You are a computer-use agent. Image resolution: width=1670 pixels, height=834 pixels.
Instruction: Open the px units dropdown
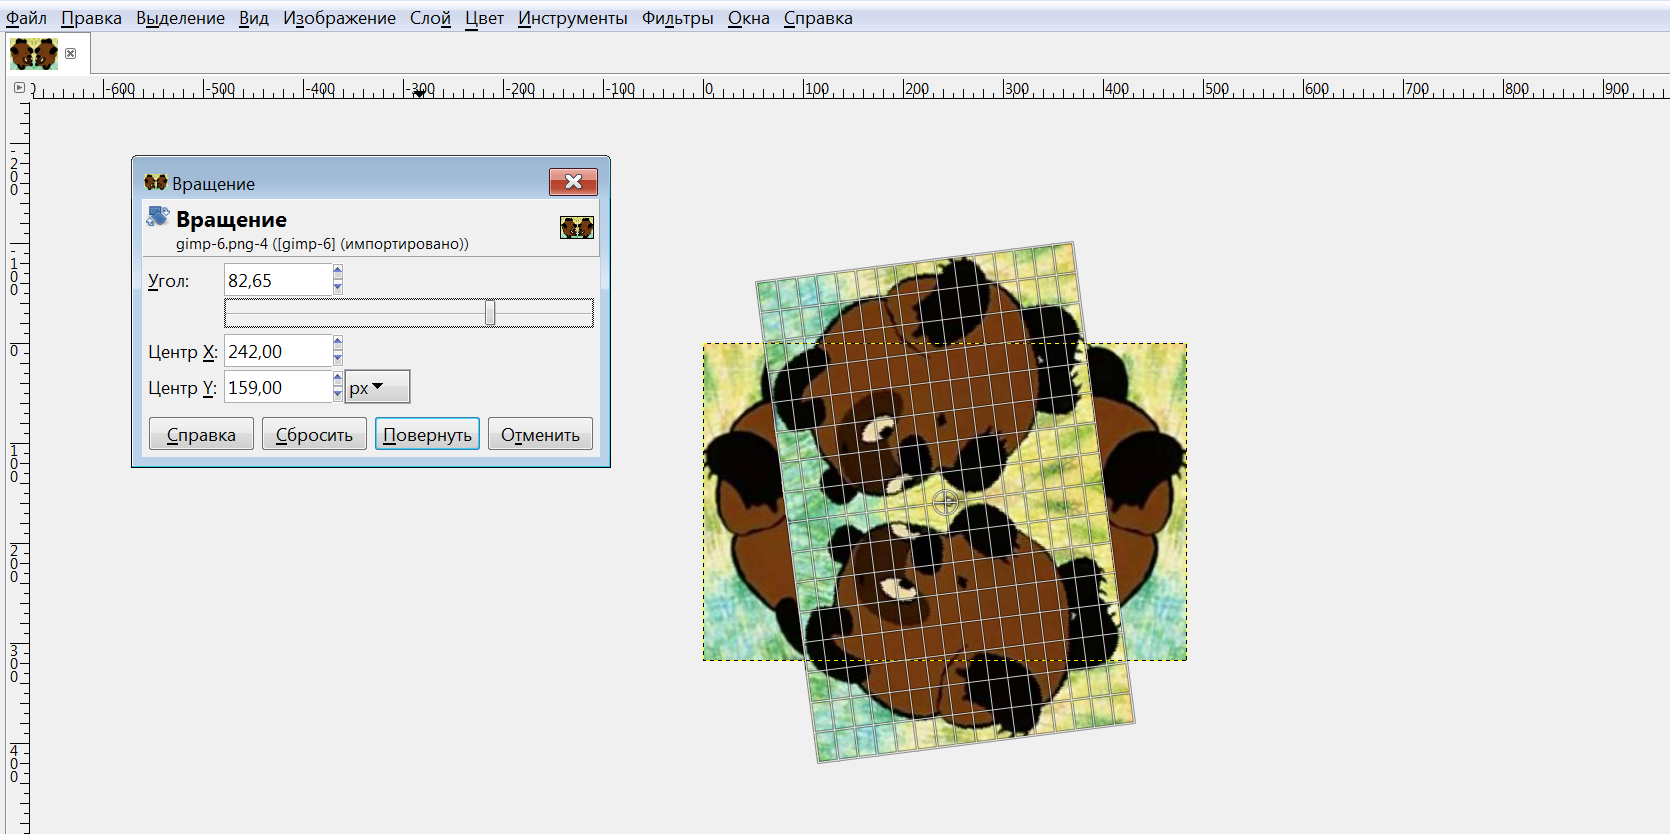pyautogui.click(x=377, y=387)
